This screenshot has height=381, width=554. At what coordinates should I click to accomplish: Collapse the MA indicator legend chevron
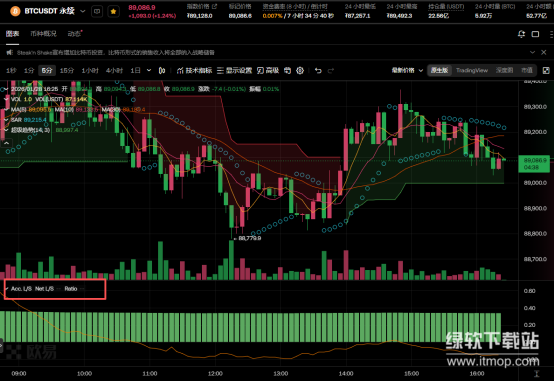click(x=6, y=110)
